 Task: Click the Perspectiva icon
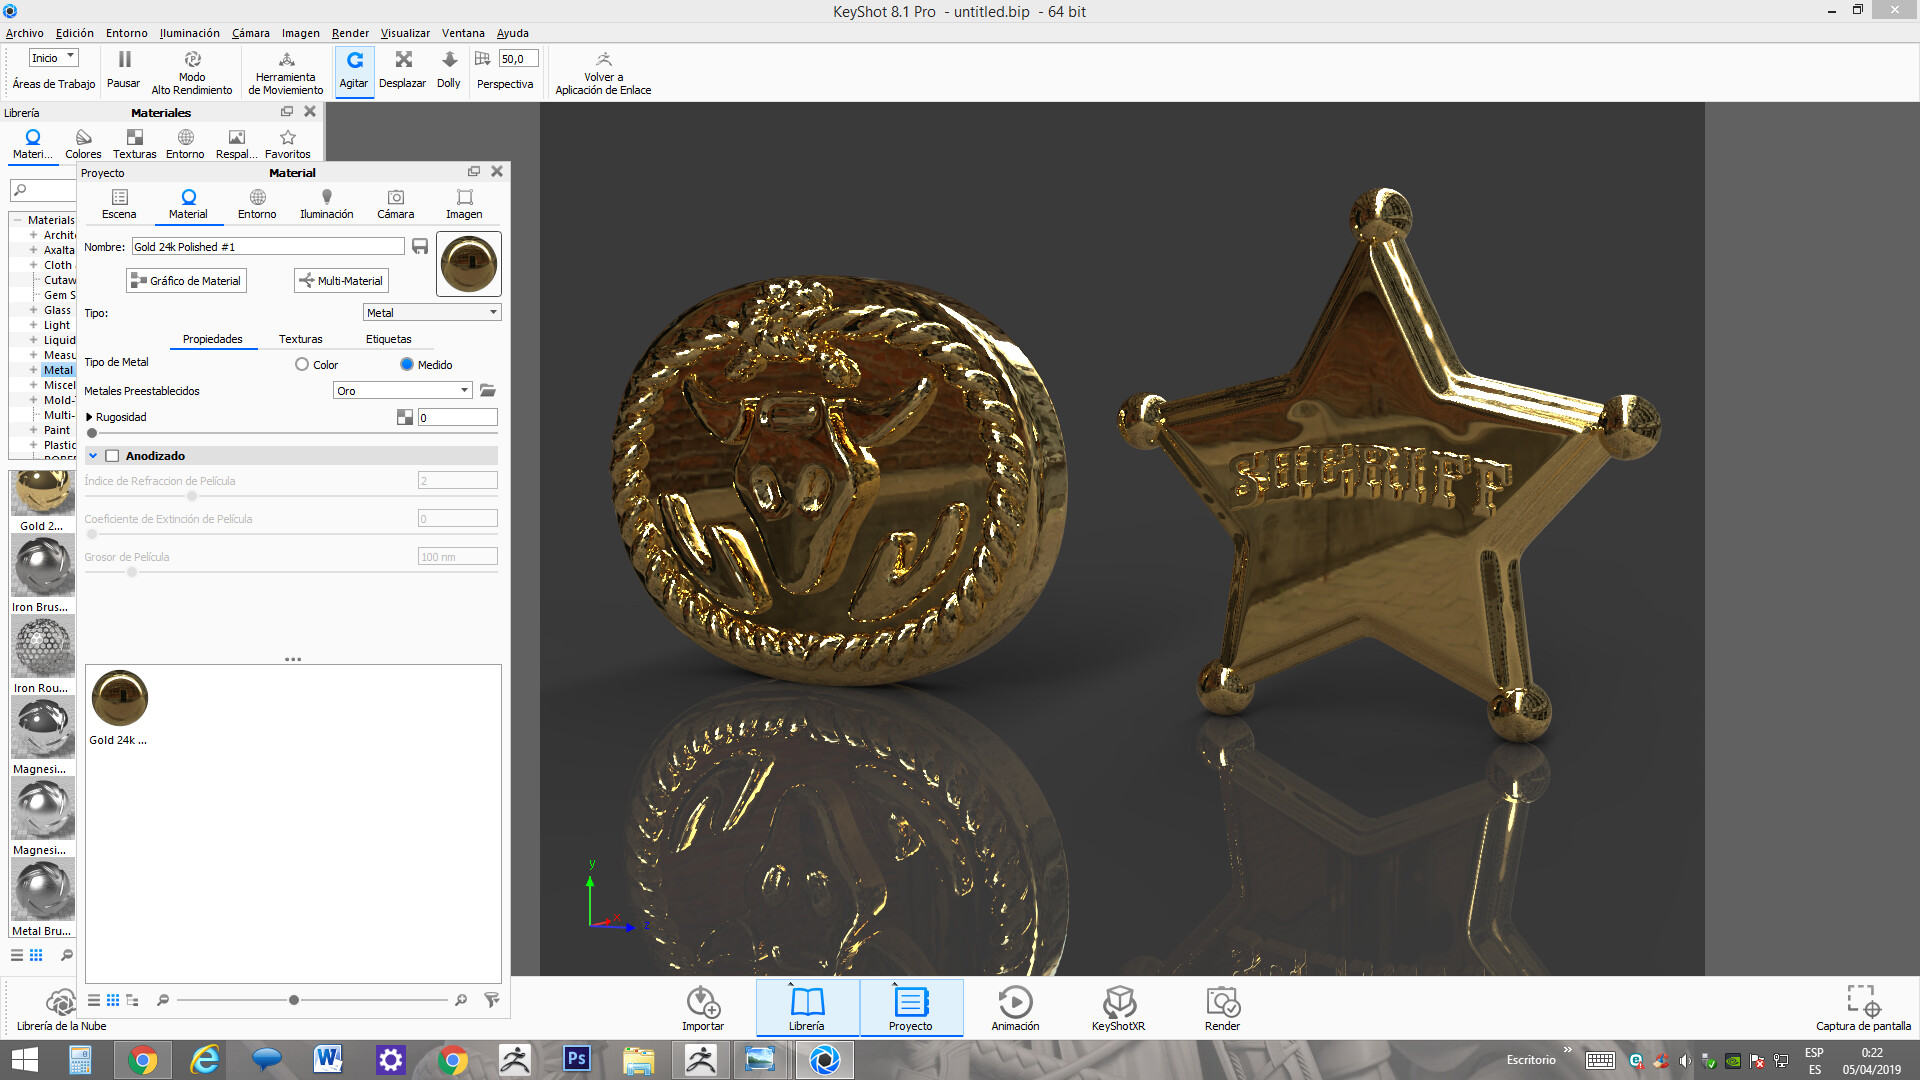pos(483,59)
